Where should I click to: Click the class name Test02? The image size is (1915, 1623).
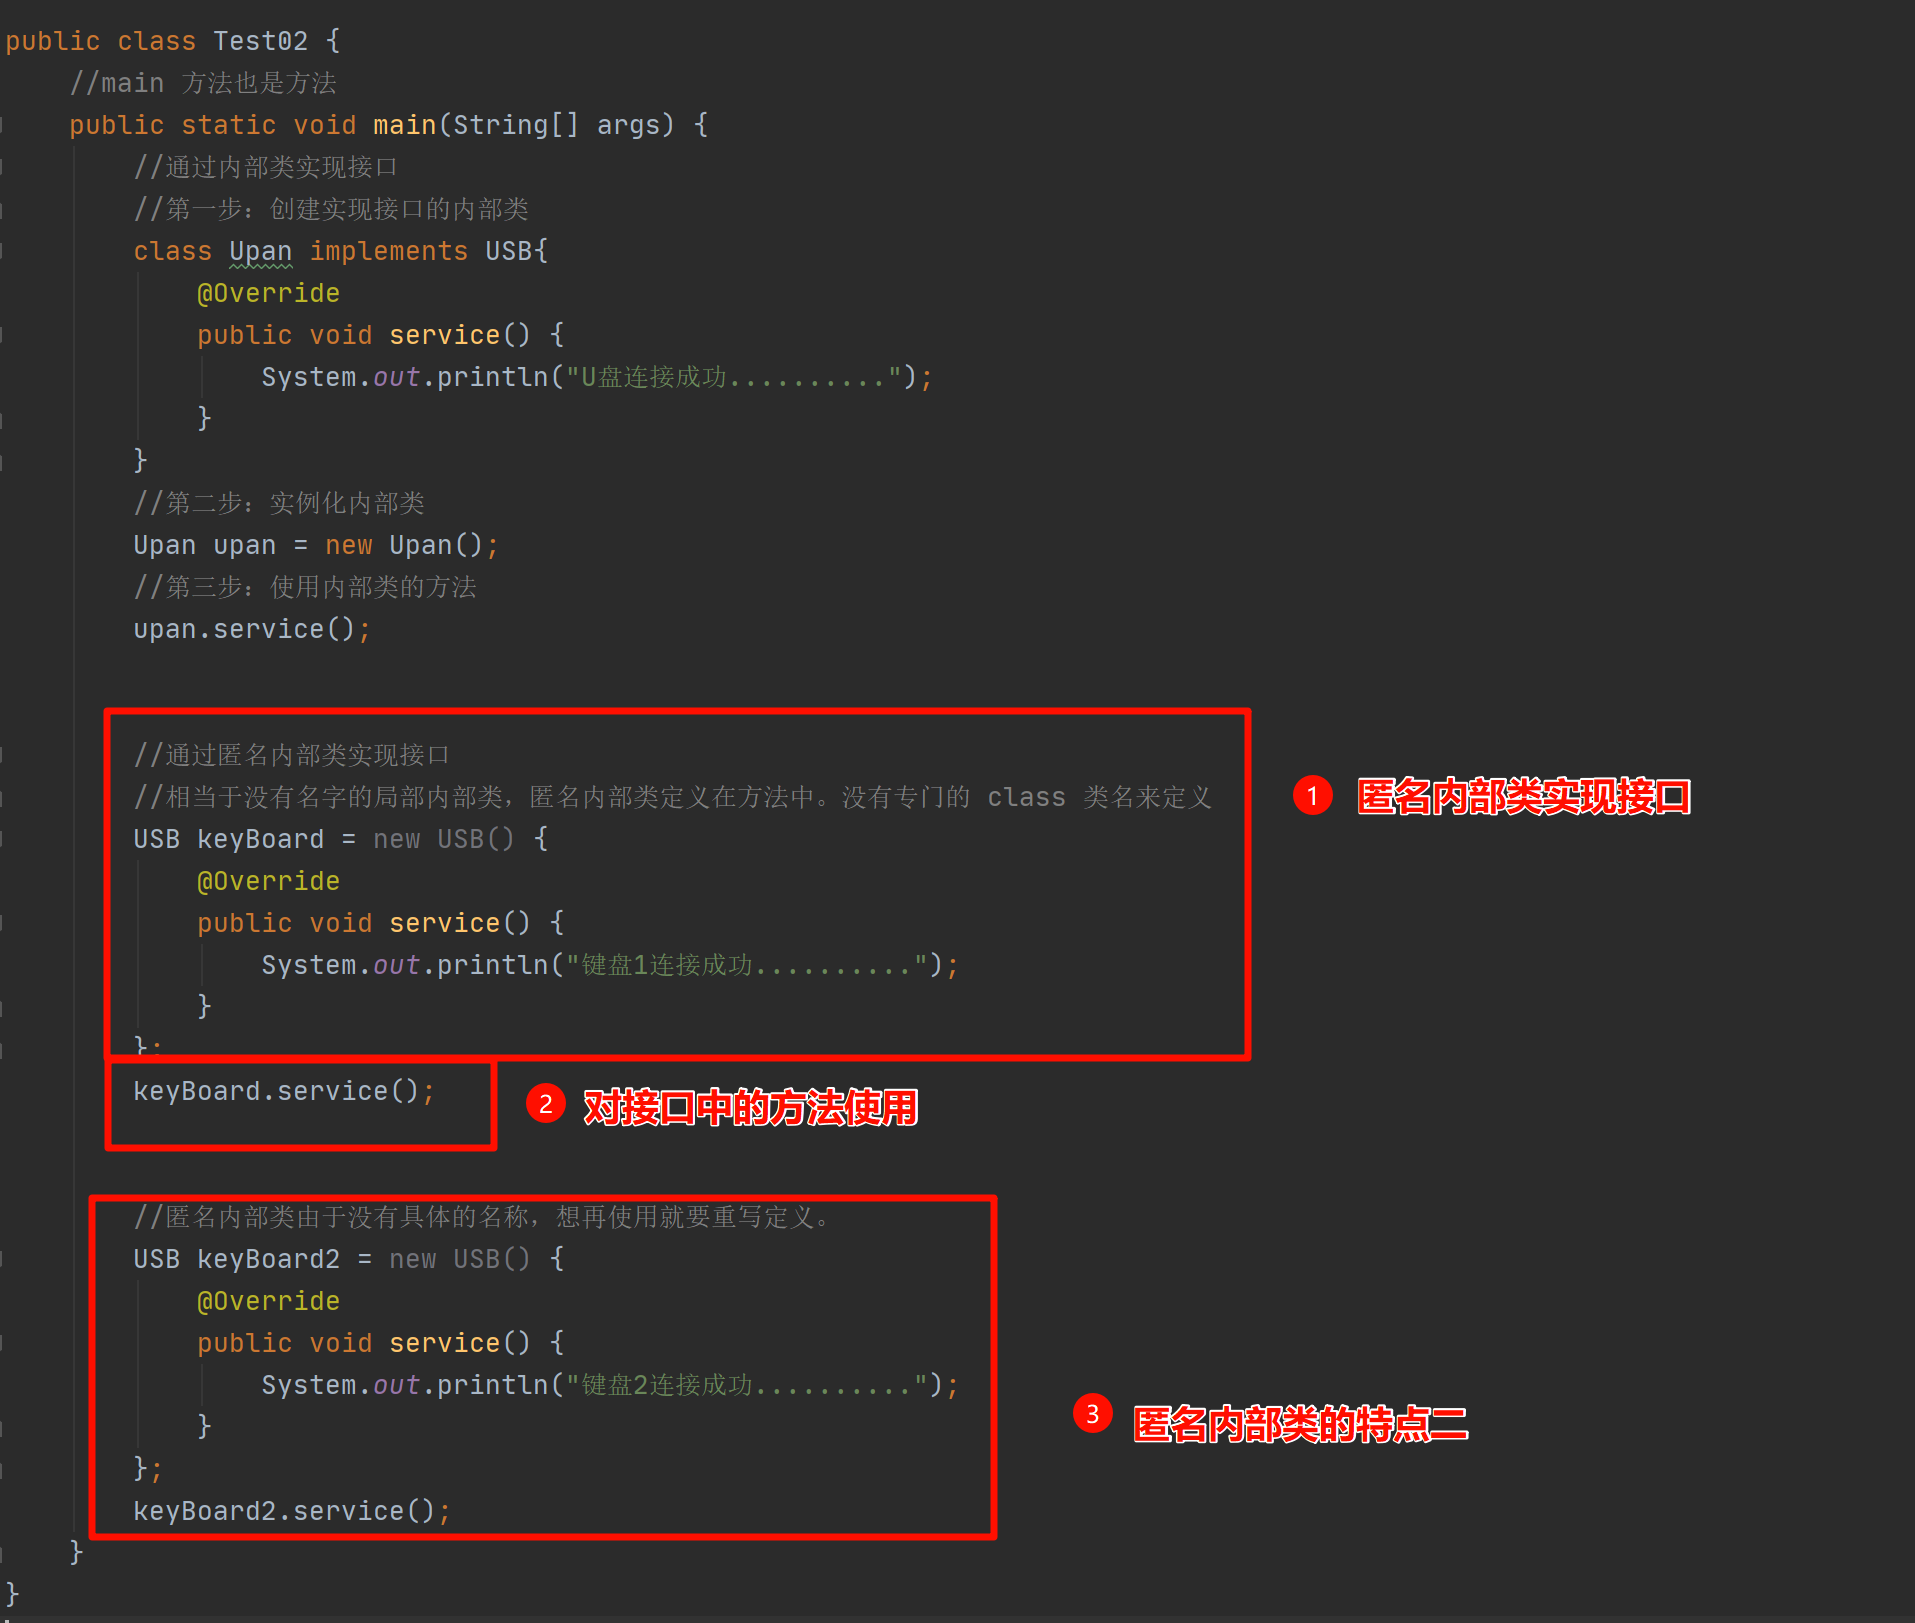(260, 41)
